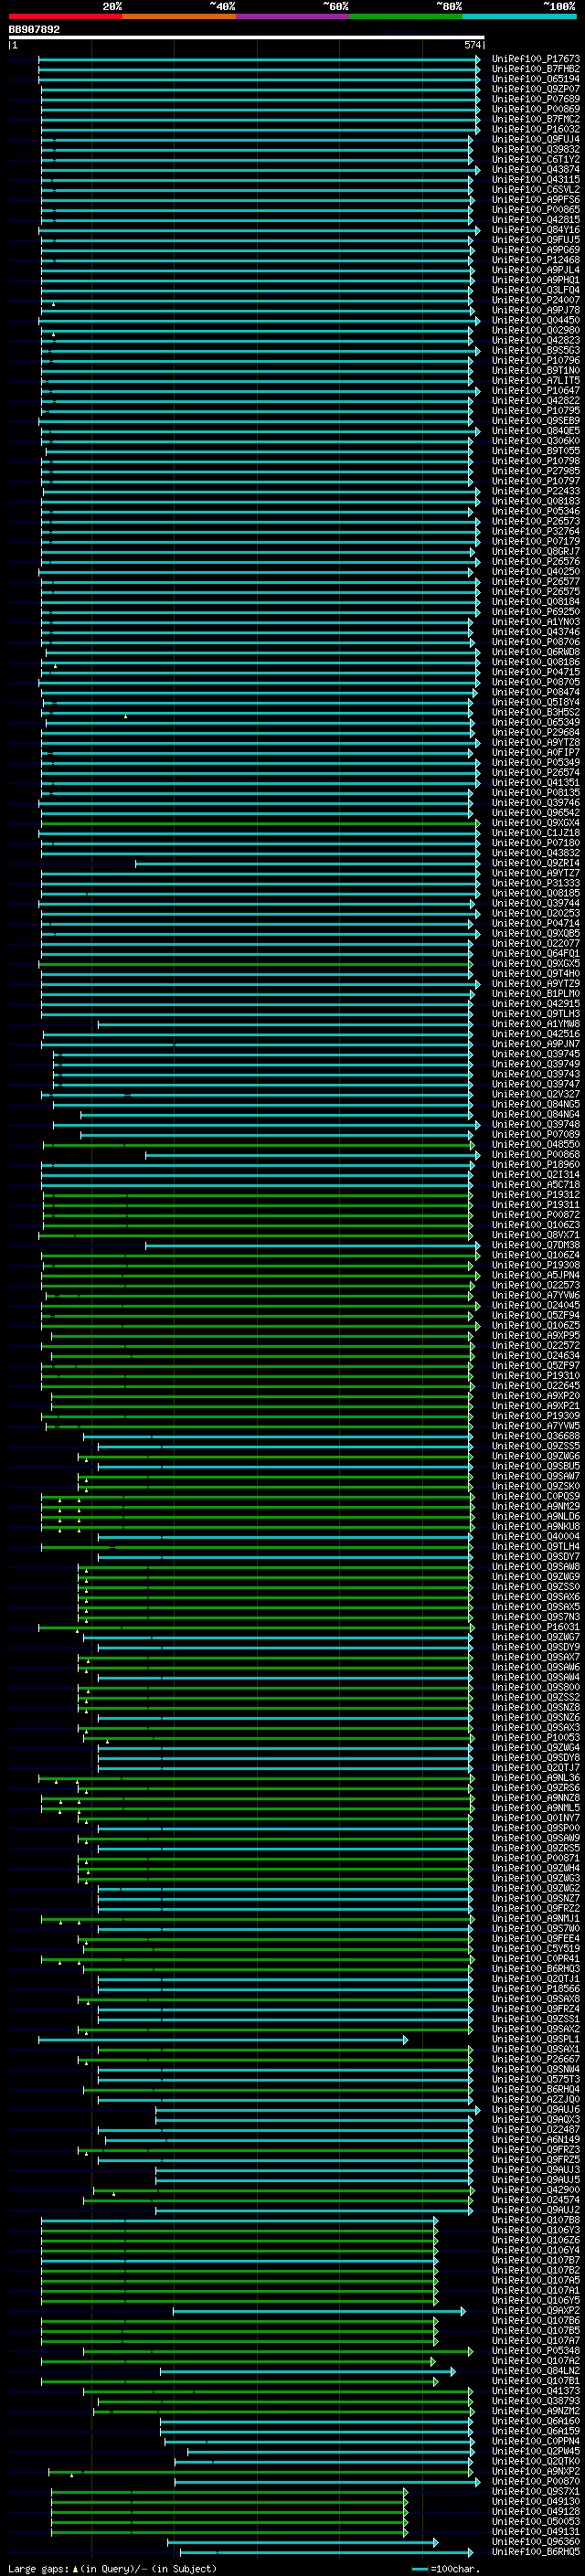Select the query label BB907892
585x2576 pixels.
[34, 30]
